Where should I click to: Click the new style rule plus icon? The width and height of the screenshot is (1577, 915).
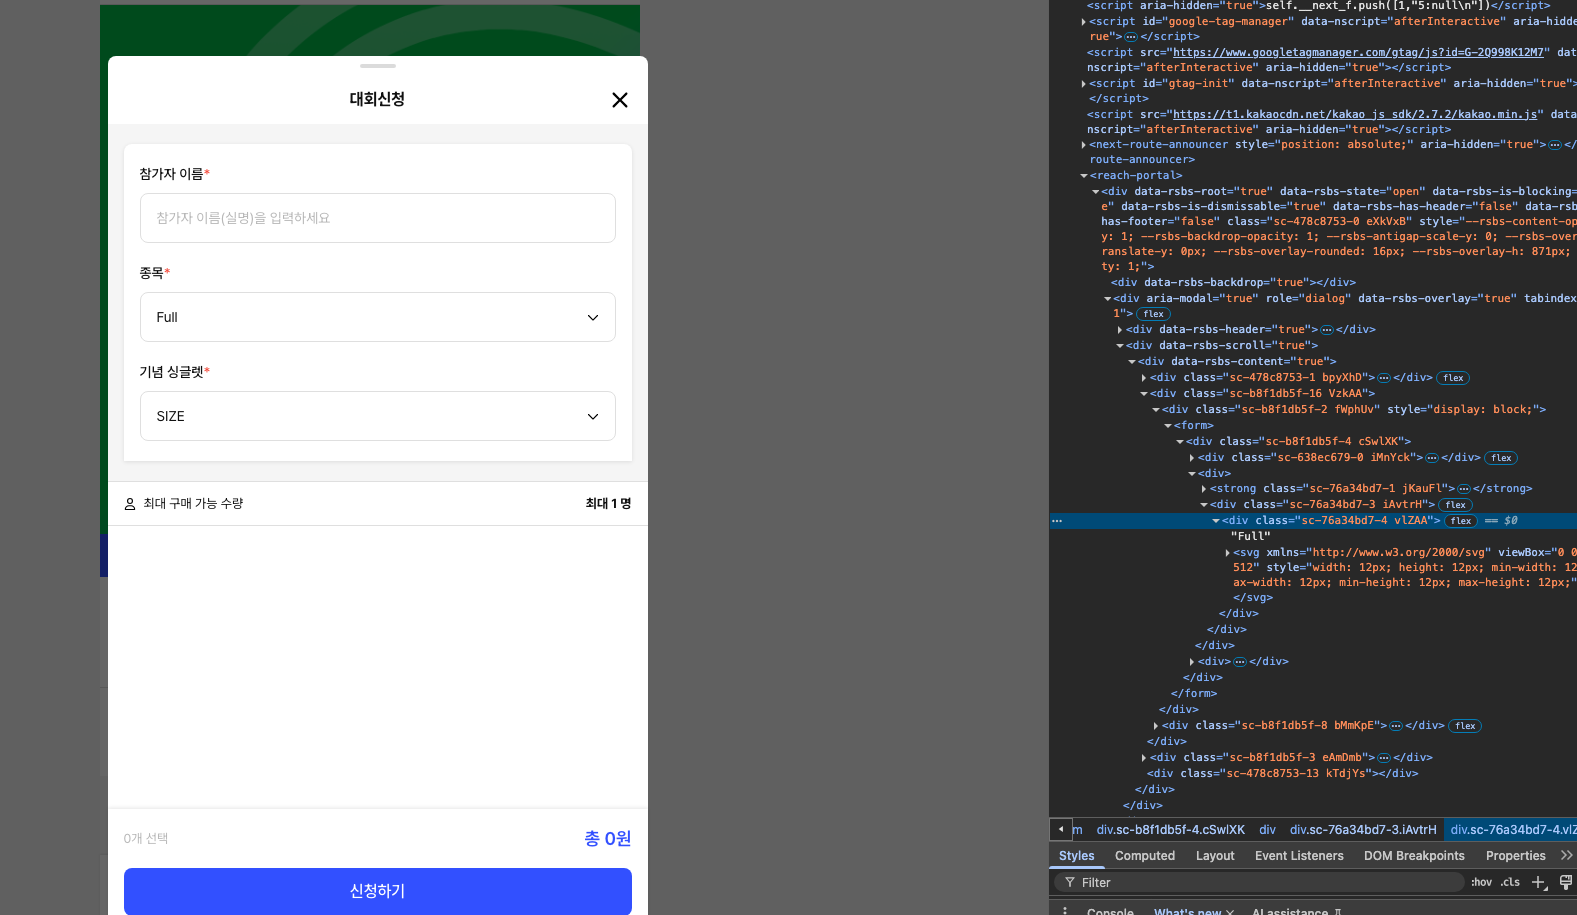tap(1539, 882)
